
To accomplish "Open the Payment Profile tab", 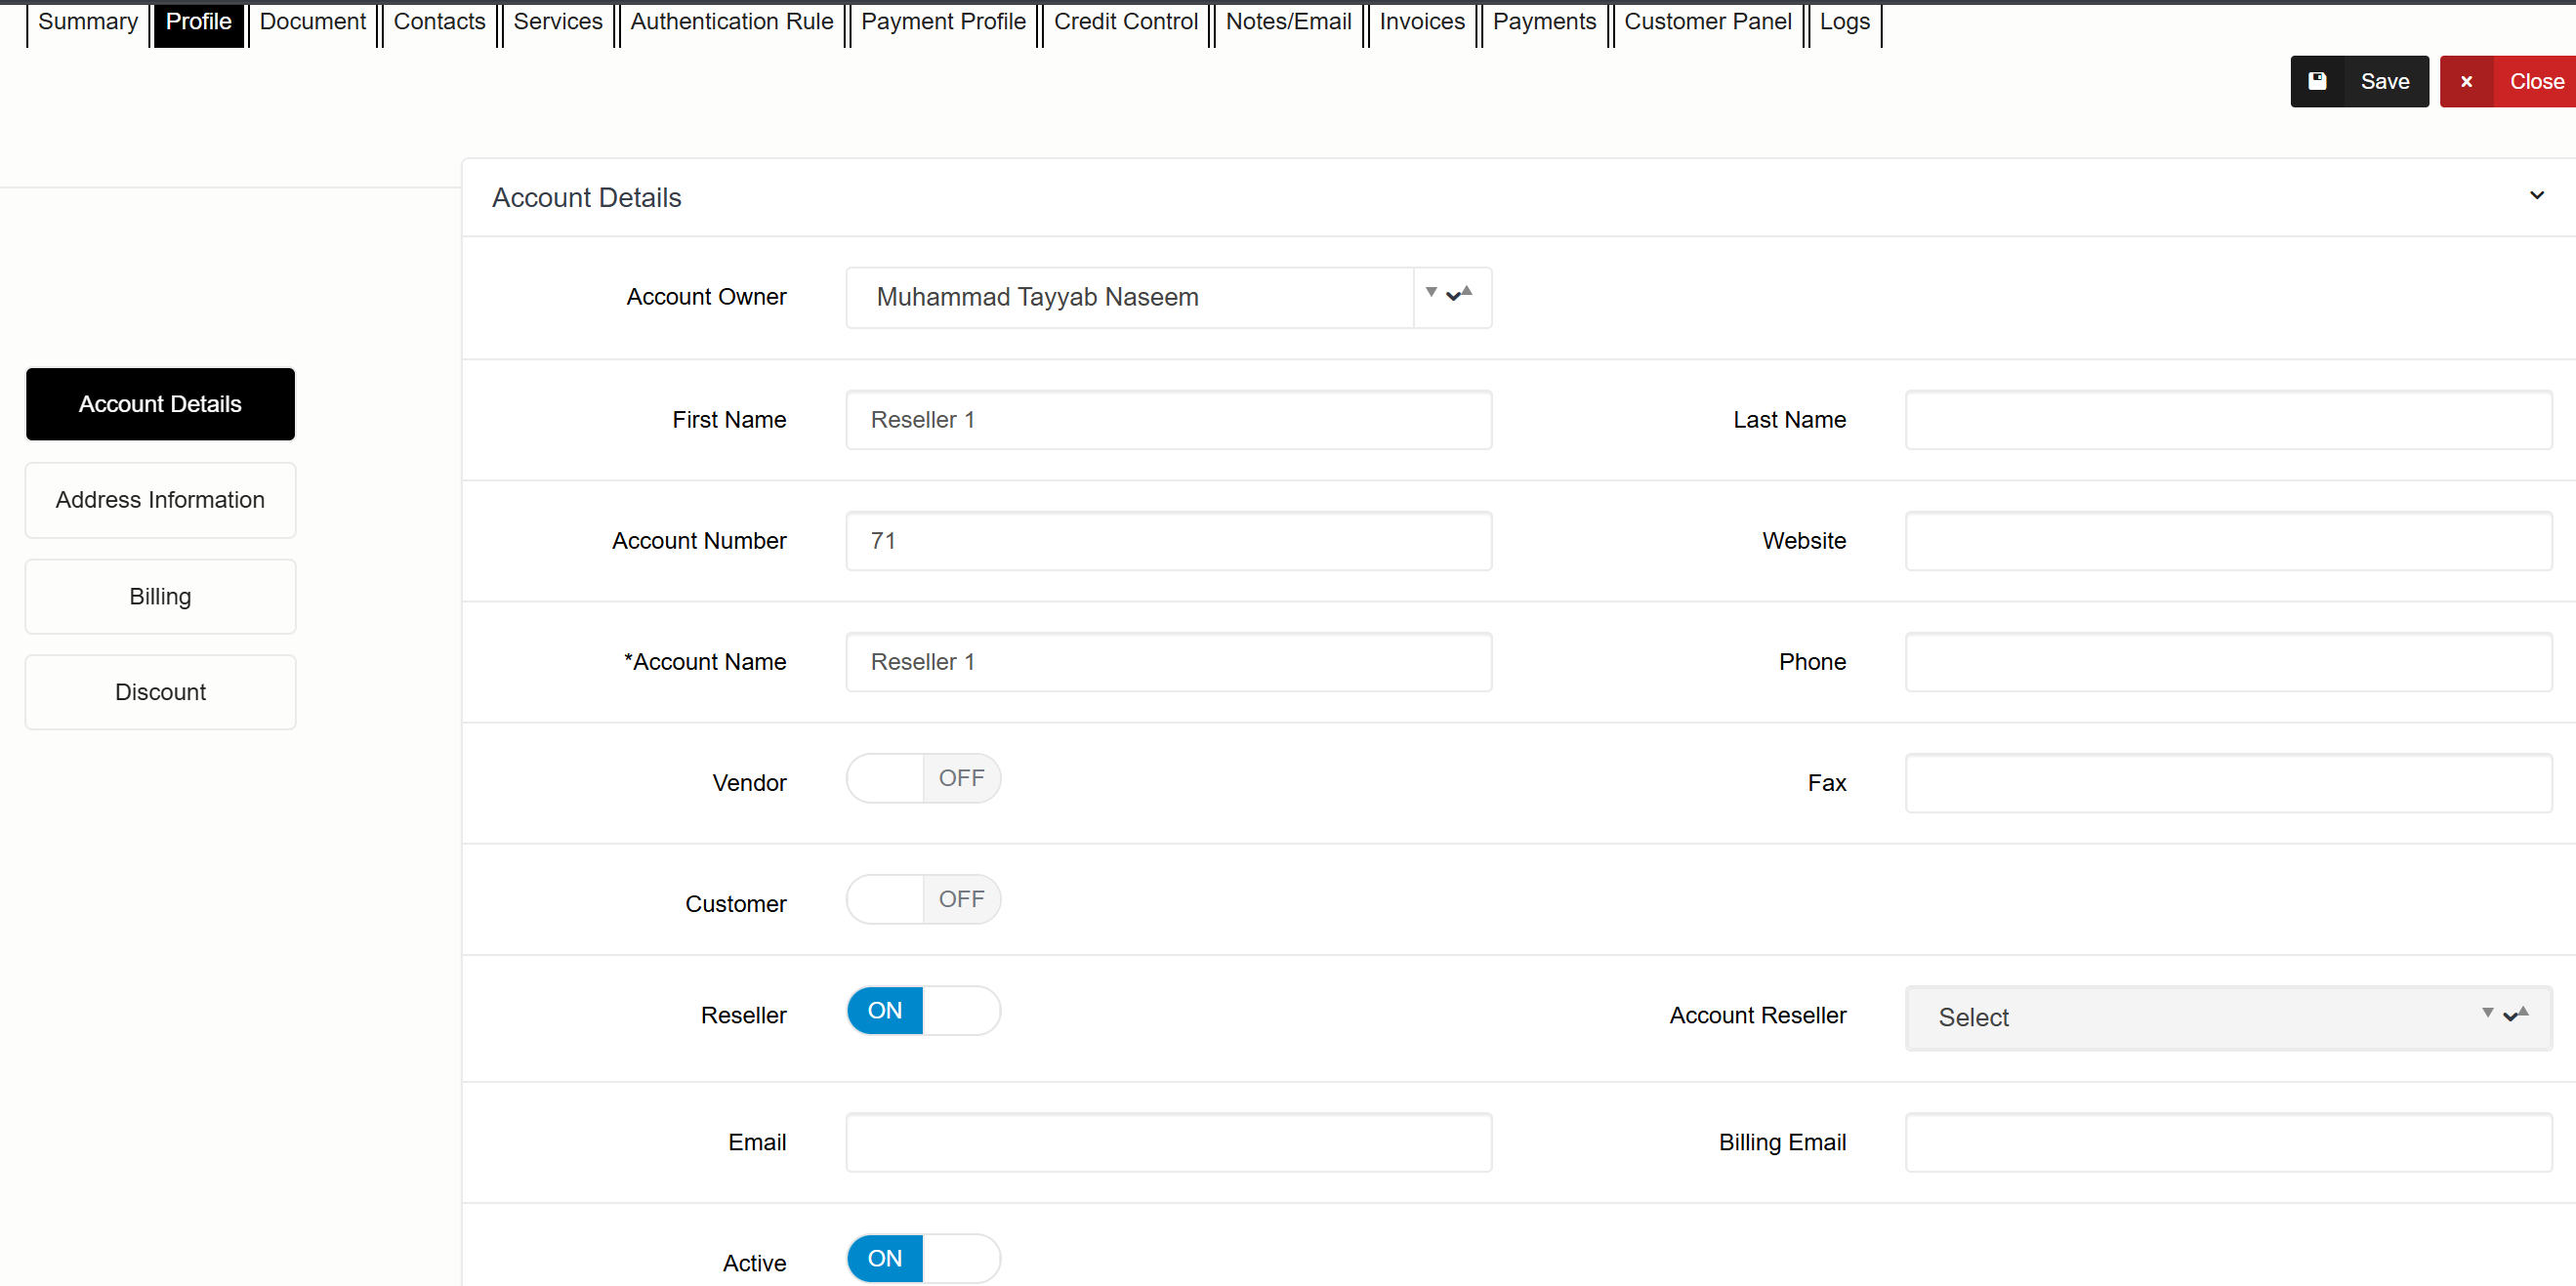I will (942, 22).
